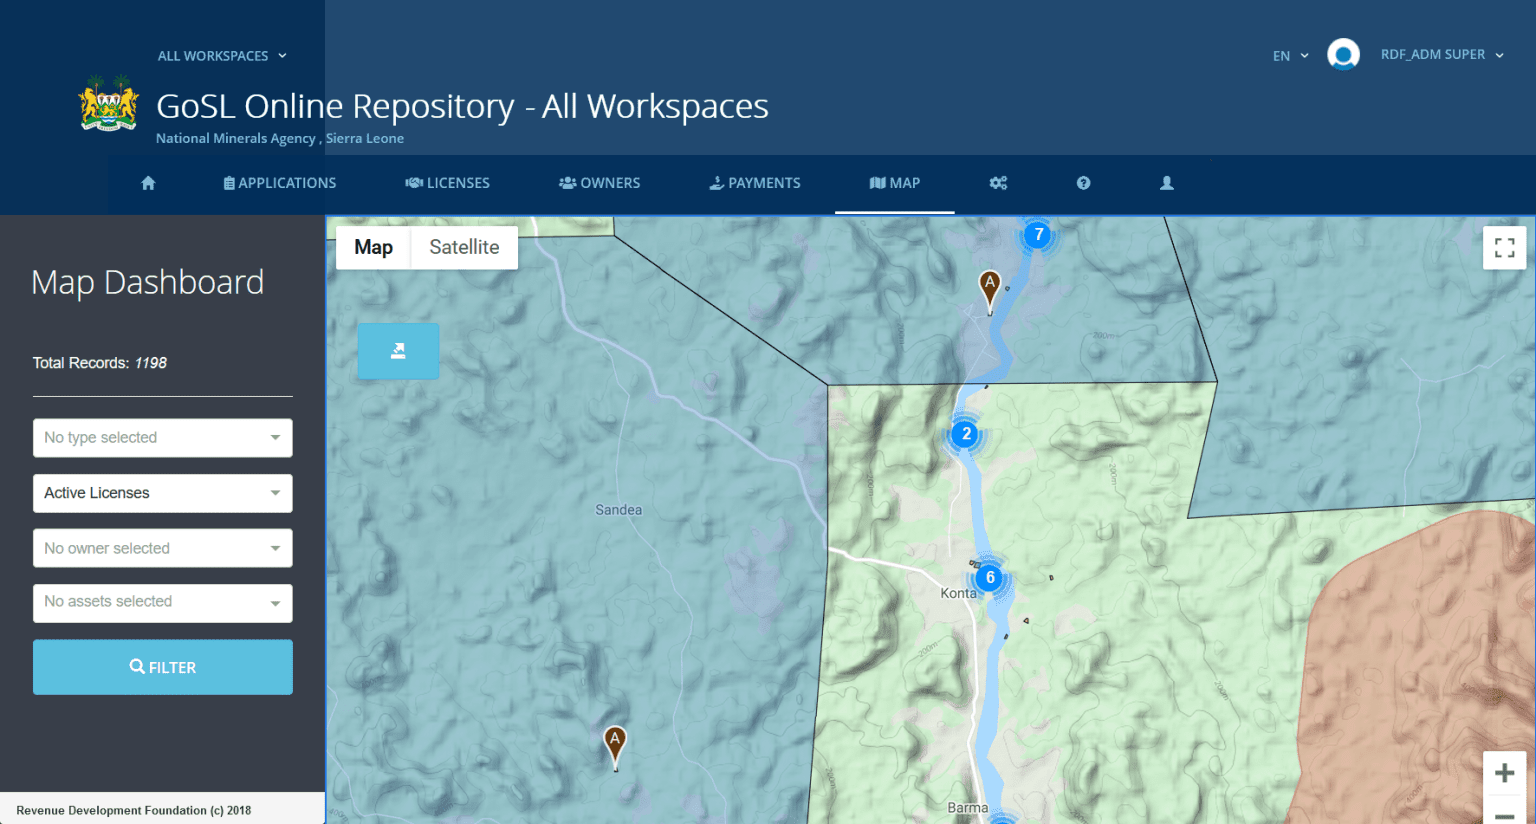Toggle fullscreen map view

pyautogui.click(x=1504, y=248)
